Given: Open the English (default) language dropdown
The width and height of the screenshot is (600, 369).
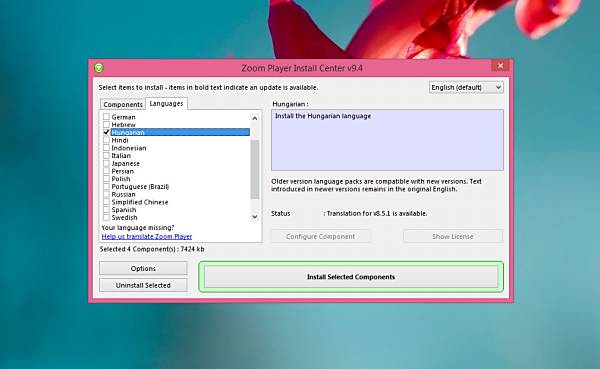Looking at the screenshot, I should [x=466, y=88].
